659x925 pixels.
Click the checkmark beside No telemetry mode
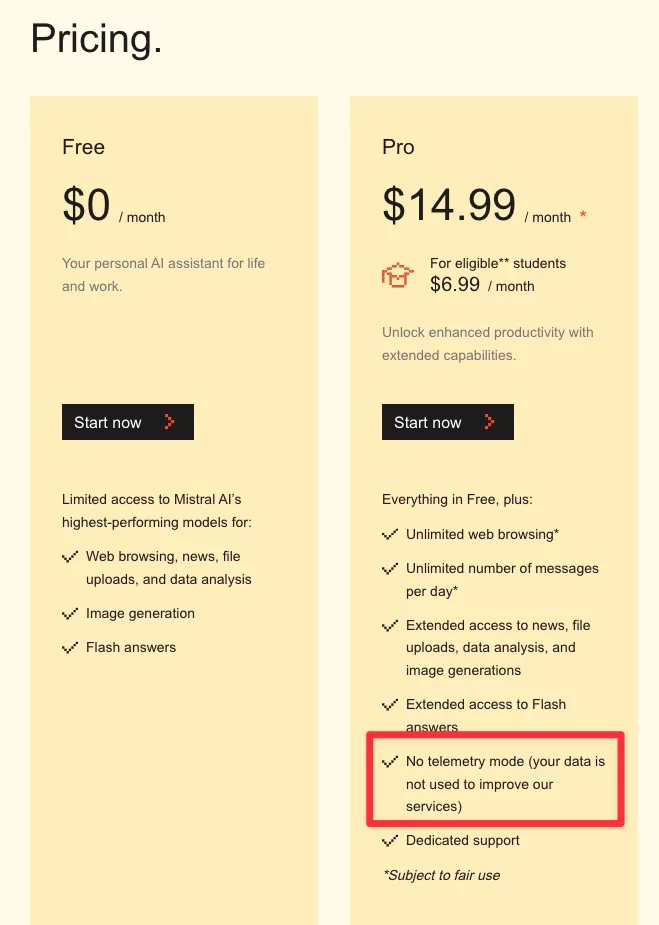pyautogui.click(x=390, y=762)
